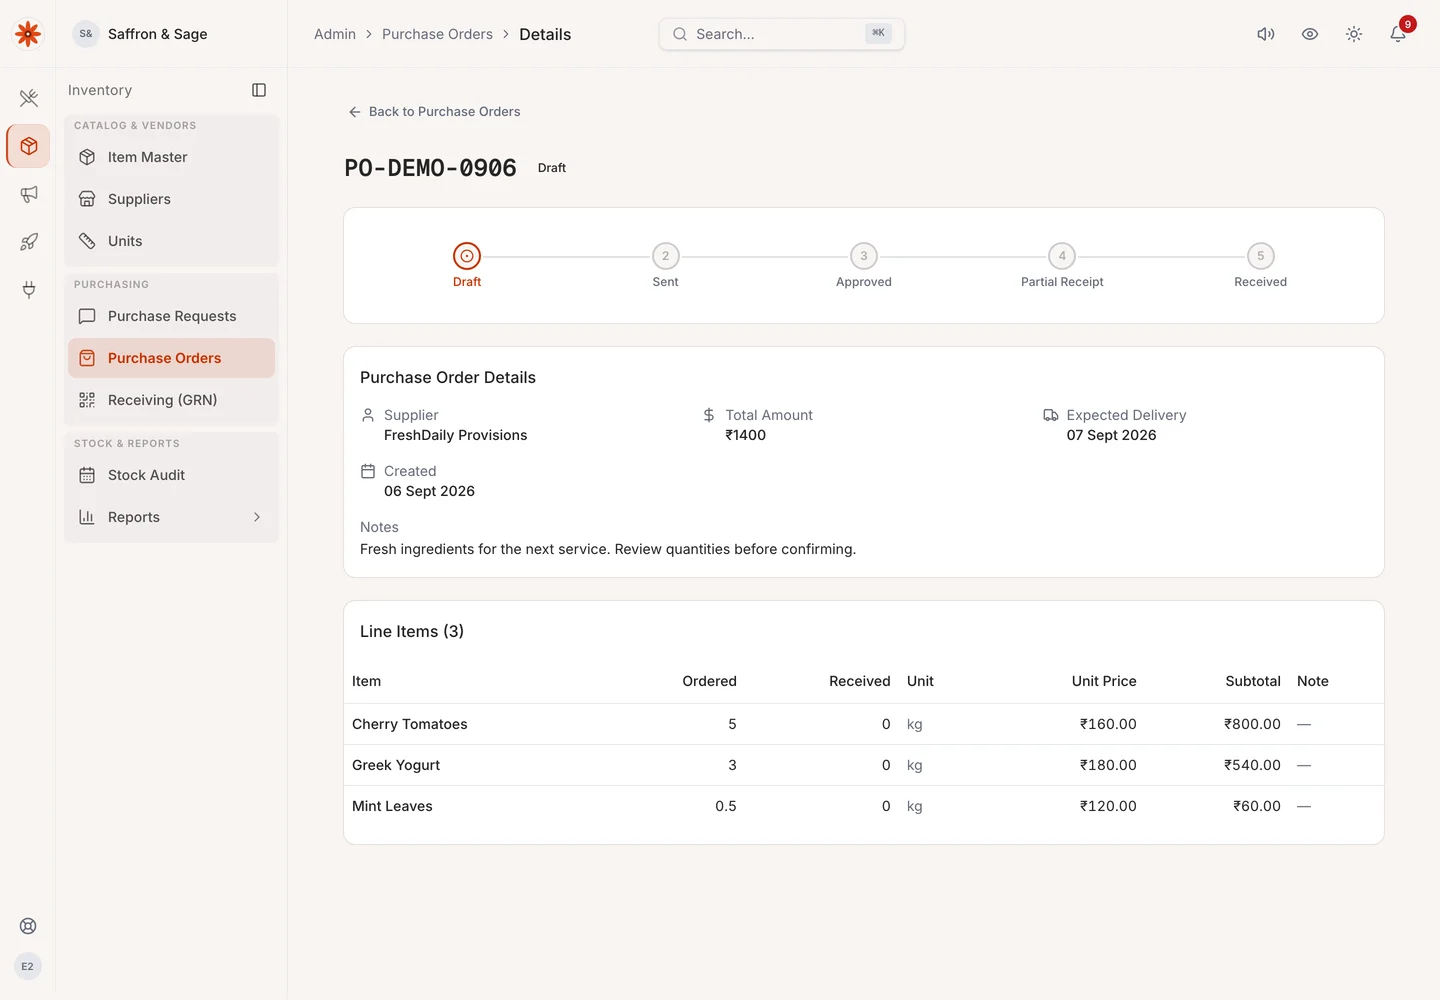Open the help lifebuoy icon
Viewport: 1440px width, 1000px height.
click(x=28, y=926)
